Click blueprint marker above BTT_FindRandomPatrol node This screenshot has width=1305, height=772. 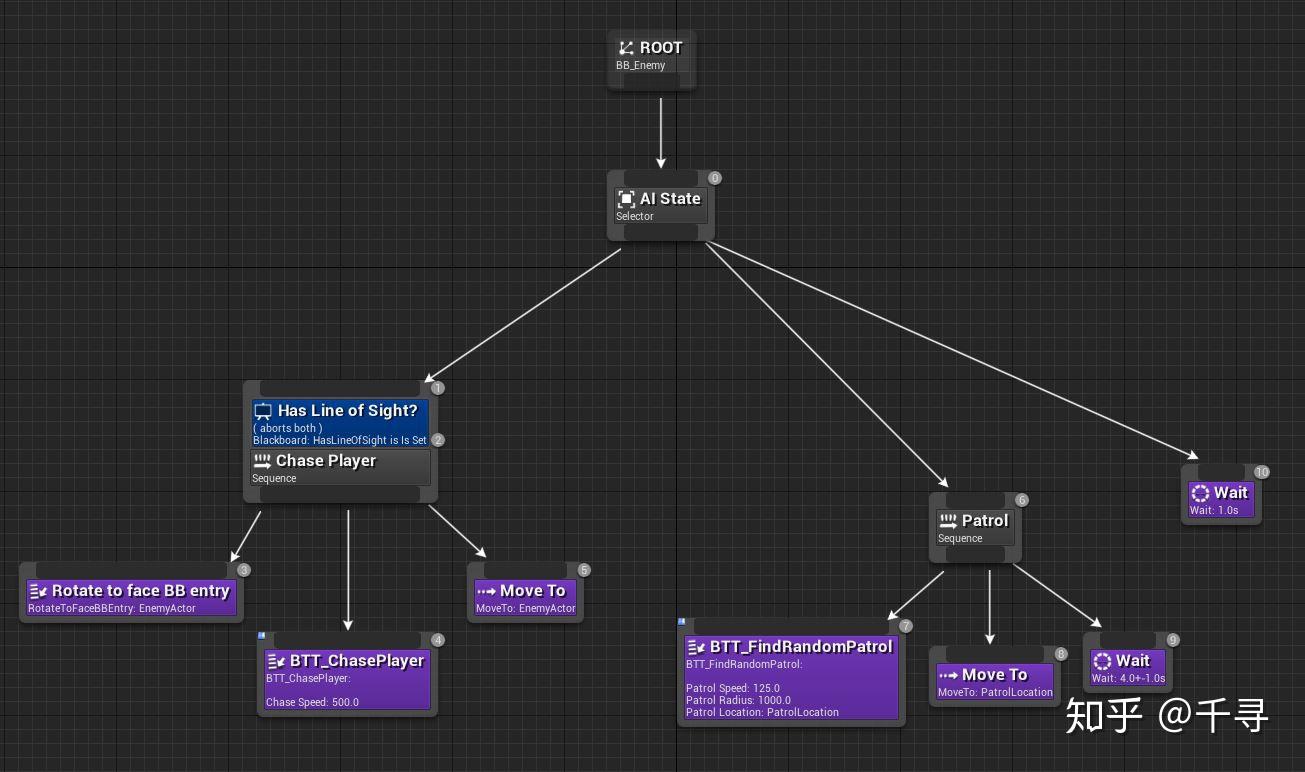[x=682, y=621]
